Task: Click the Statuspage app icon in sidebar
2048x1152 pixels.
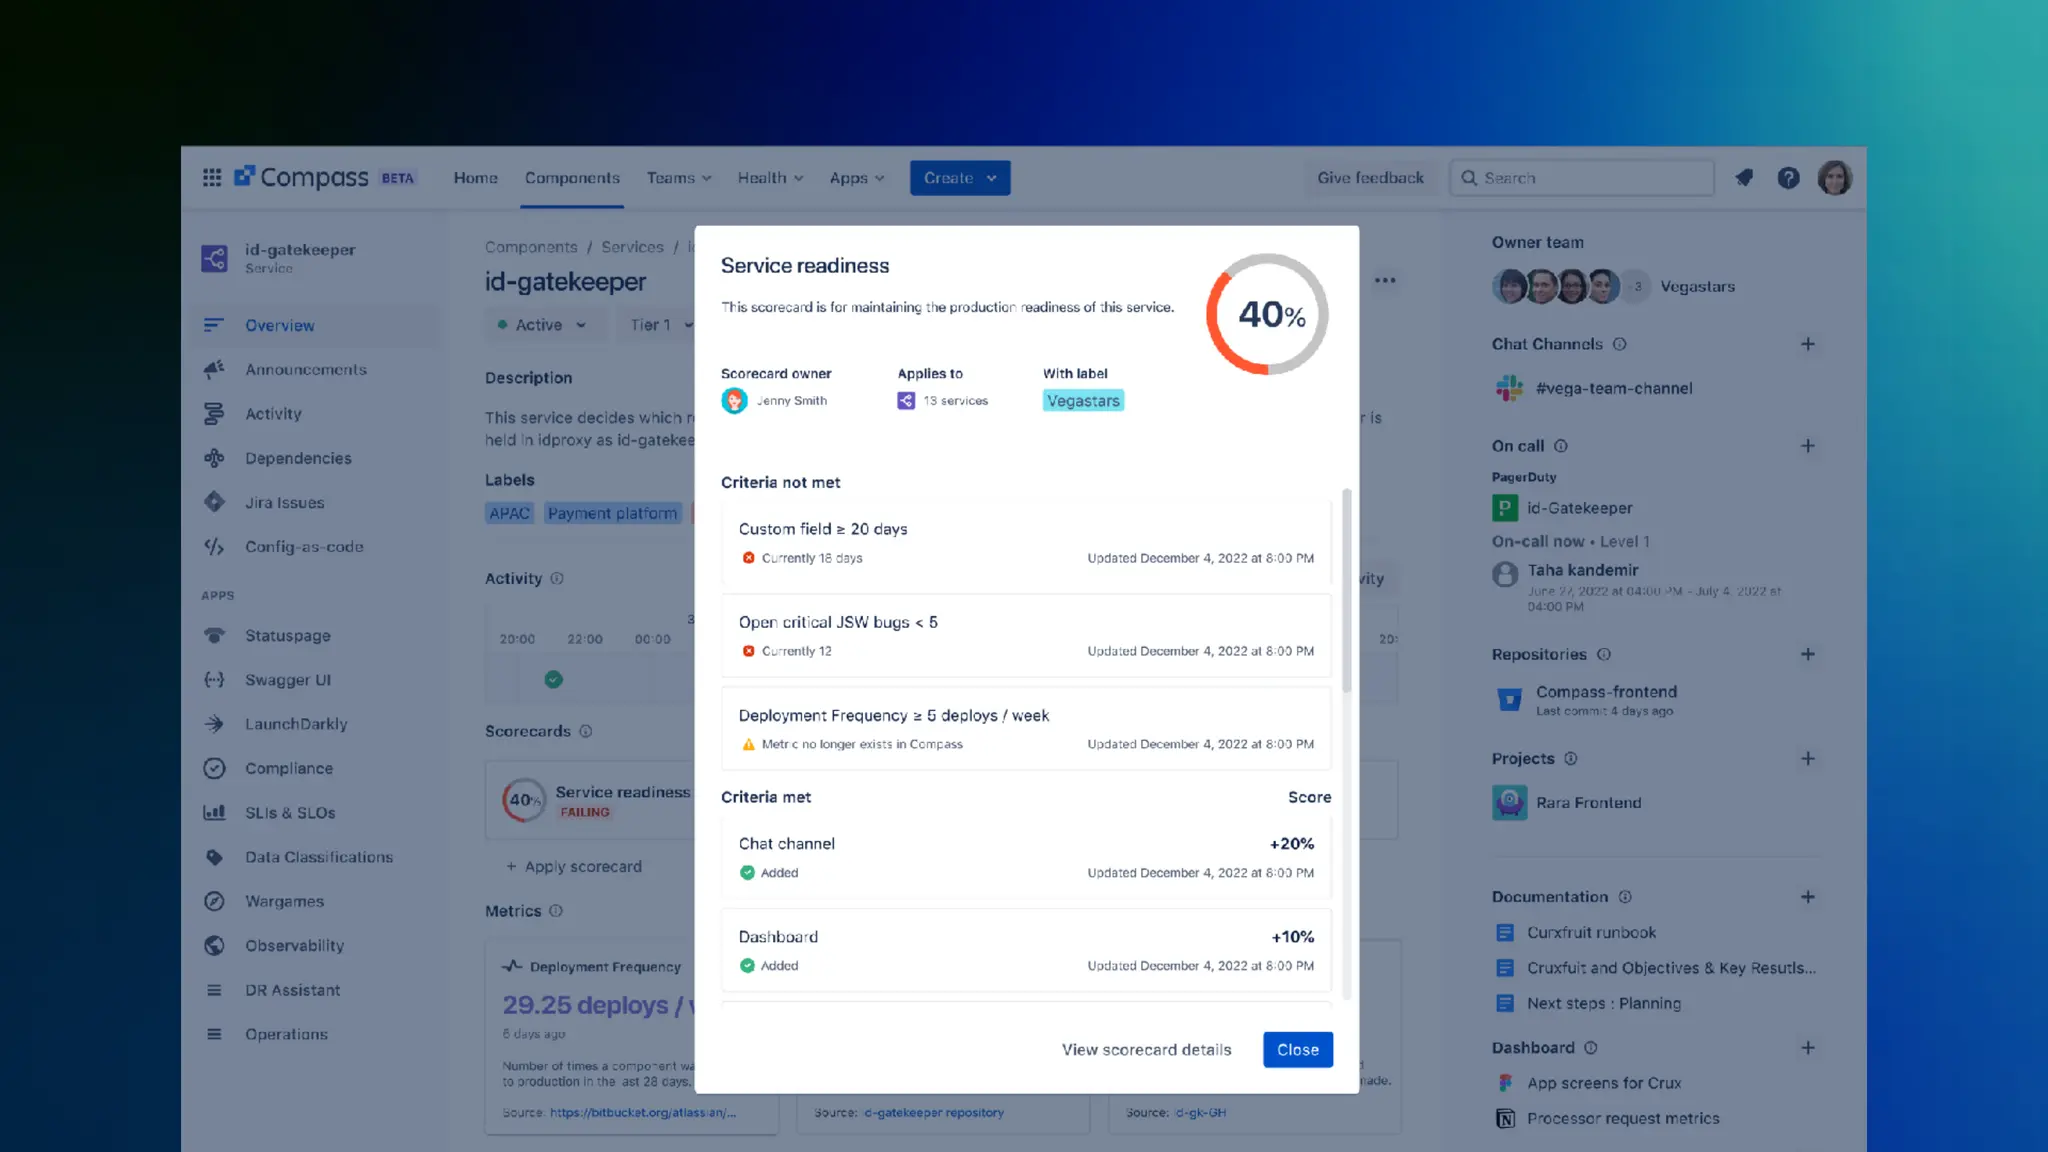Action: [x=214, y=635]
